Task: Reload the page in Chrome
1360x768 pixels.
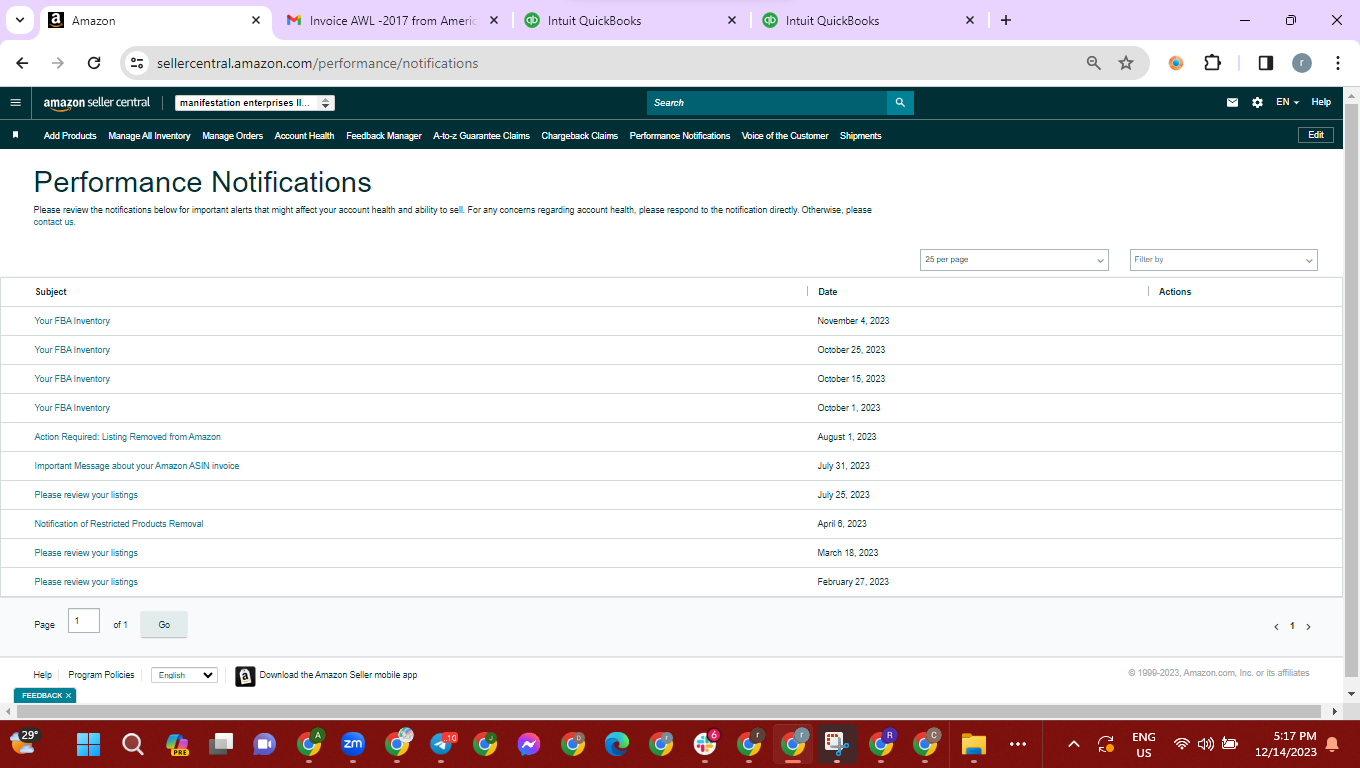Action: (x=94, y=63)
